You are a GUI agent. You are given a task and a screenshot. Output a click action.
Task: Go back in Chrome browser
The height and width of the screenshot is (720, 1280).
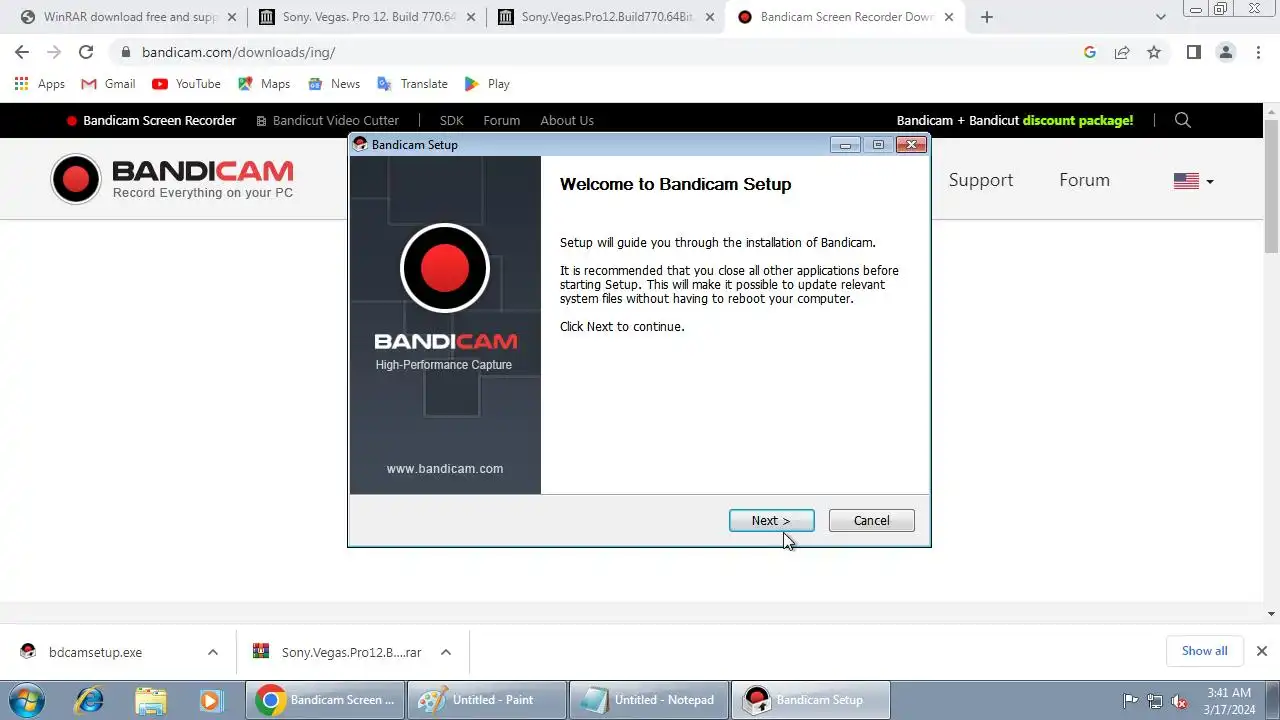click(x=22, y=52)
